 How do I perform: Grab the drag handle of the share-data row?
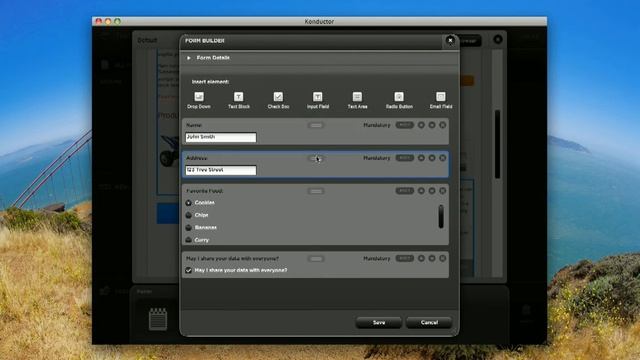[316, 259]
